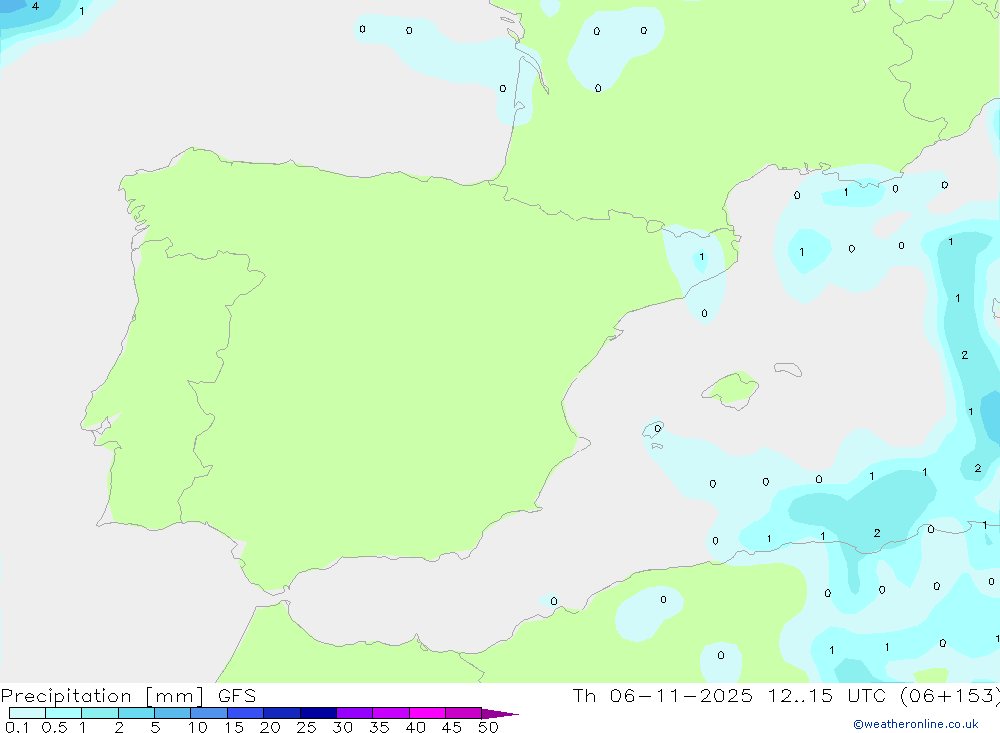Click the '45' legend label
Viewport: 1000px width, 733px height.
452,727
